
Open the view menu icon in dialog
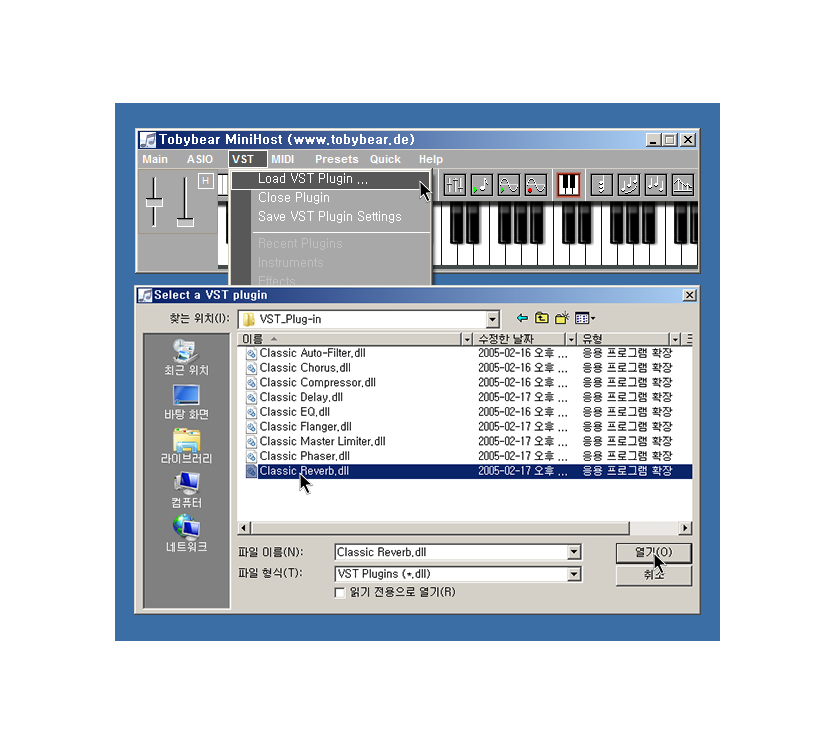click(x=585, y=319)
